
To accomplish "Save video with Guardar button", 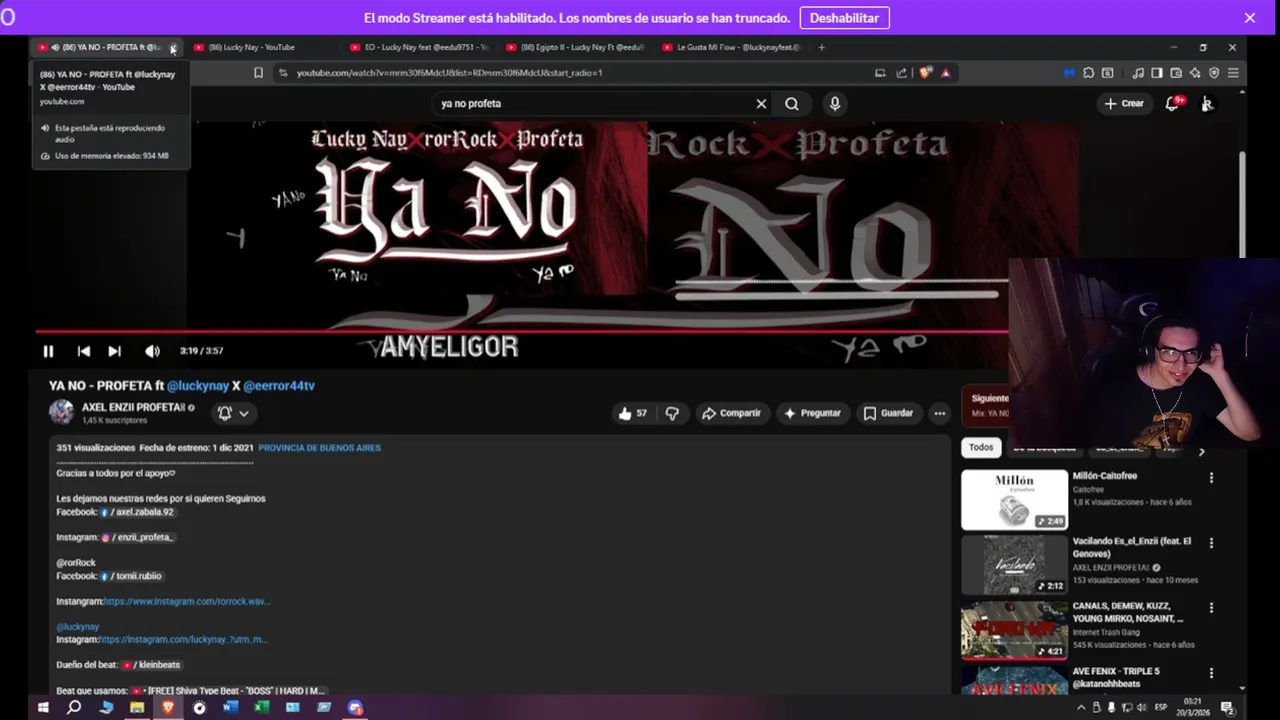I will pyautogui.click(x=888, y=413).
